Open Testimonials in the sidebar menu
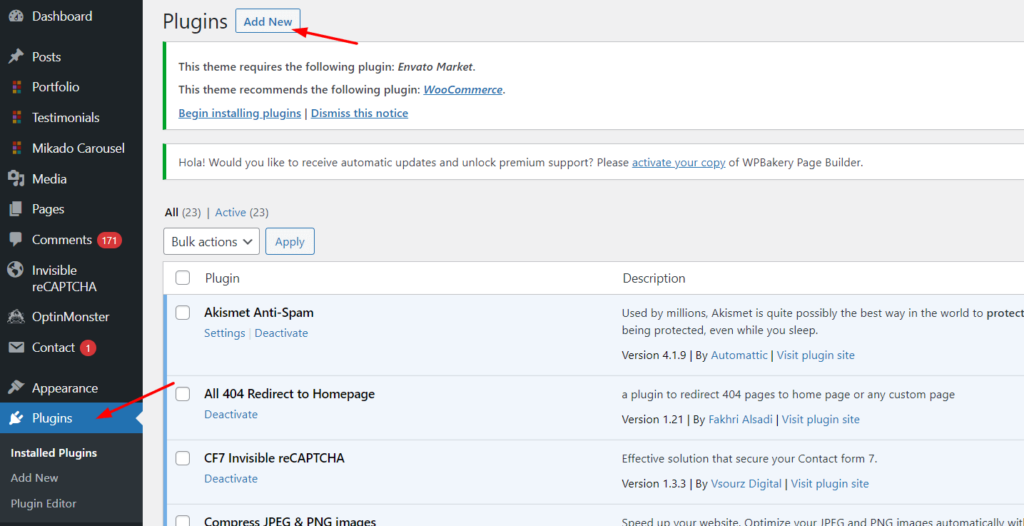 point(66,118)
